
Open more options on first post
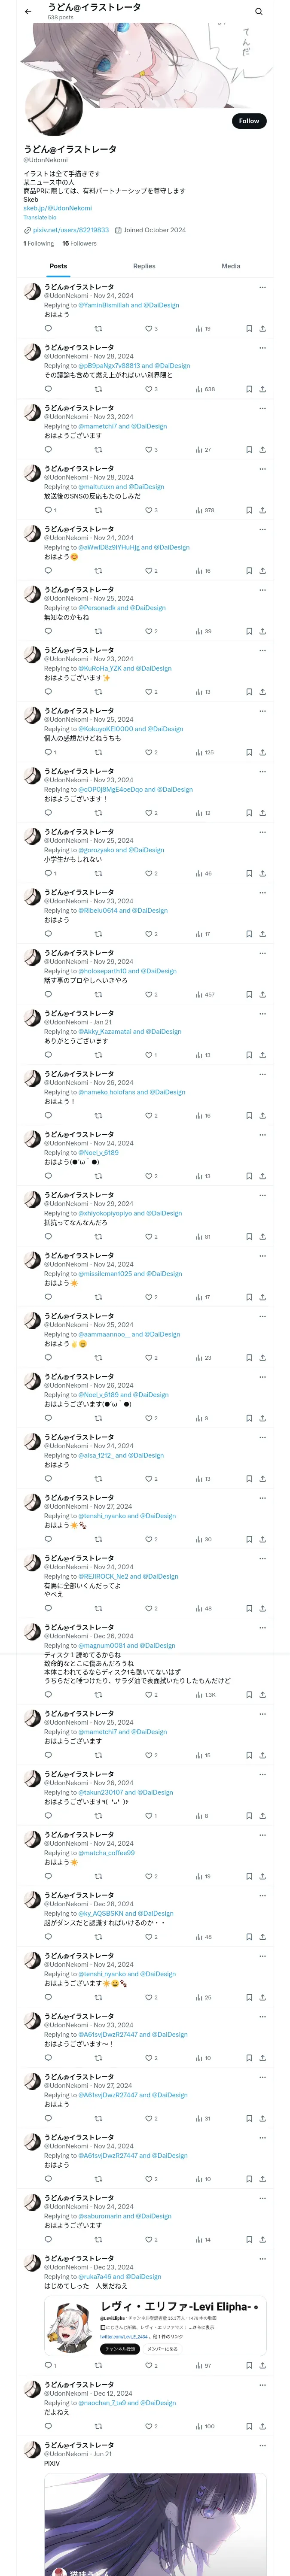[x=263, y=287]
